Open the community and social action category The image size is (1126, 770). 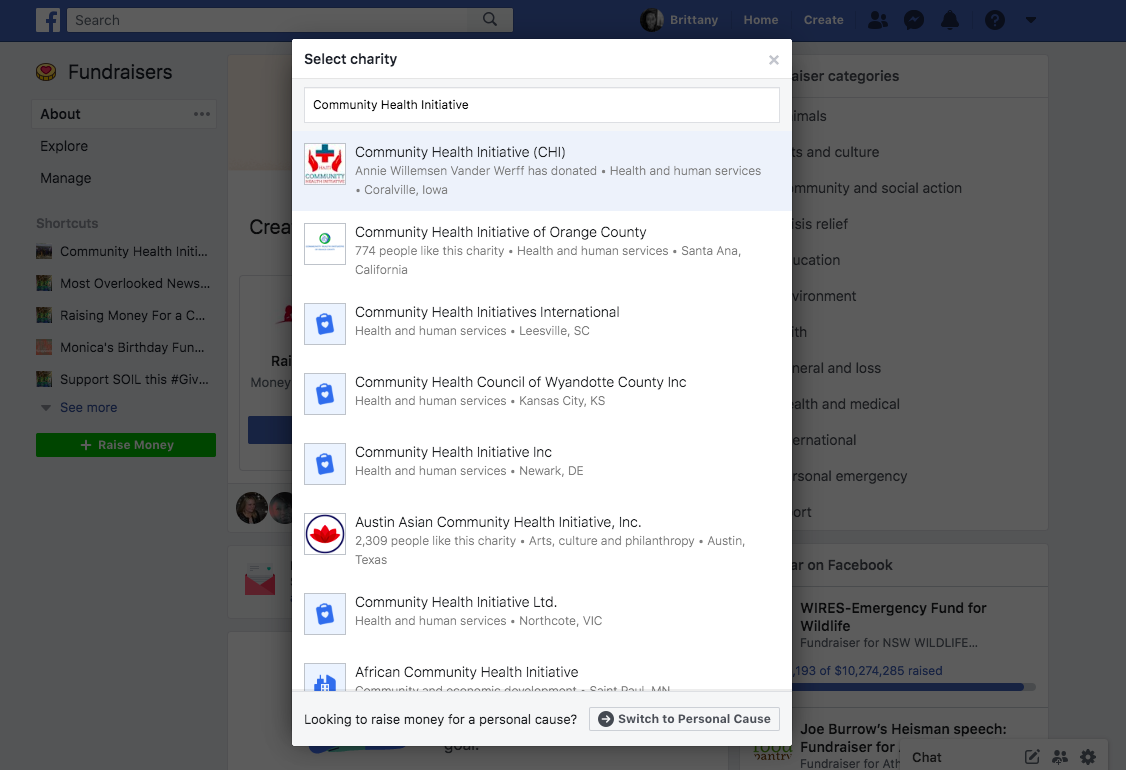pyautogui.click(x=877, y=188)
